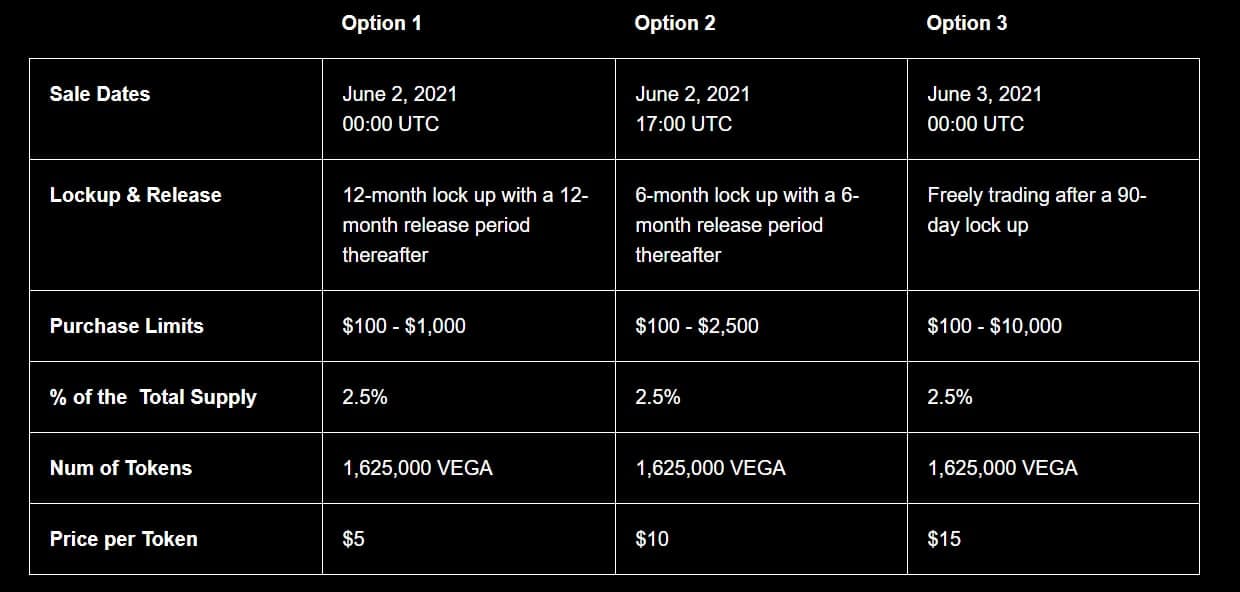Select the June 2, 2021 00:00 UTC cell

(x=468, y=109)
